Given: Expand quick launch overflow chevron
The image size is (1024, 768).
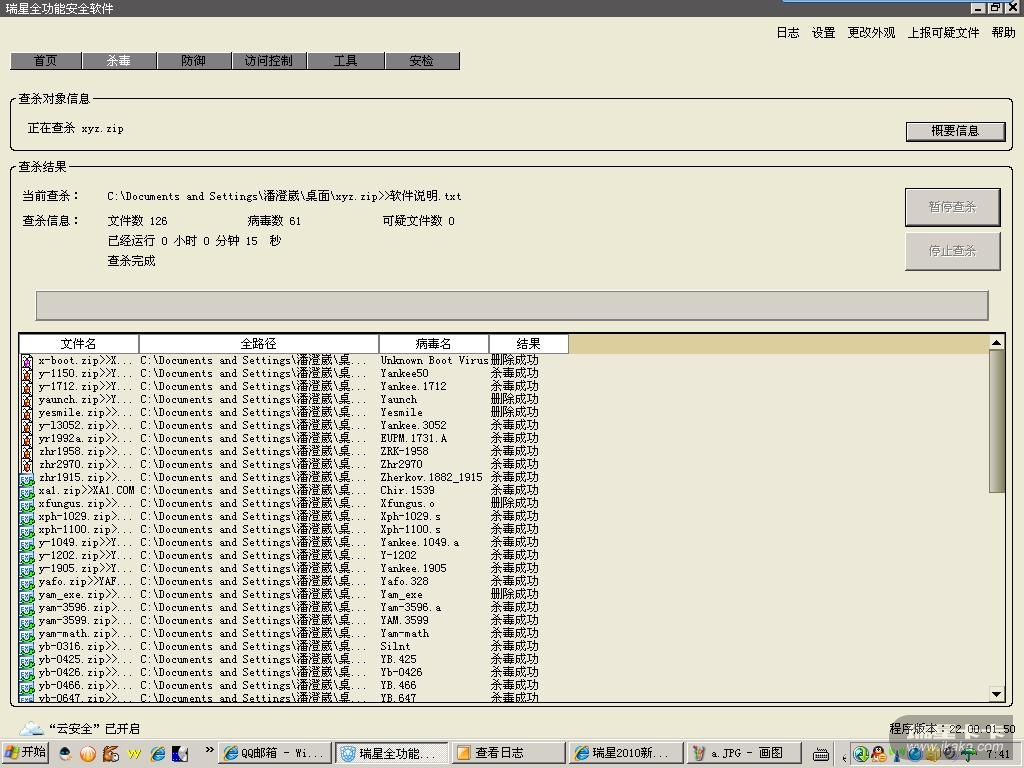Looking at the screenshot, I should pos(209,750).
